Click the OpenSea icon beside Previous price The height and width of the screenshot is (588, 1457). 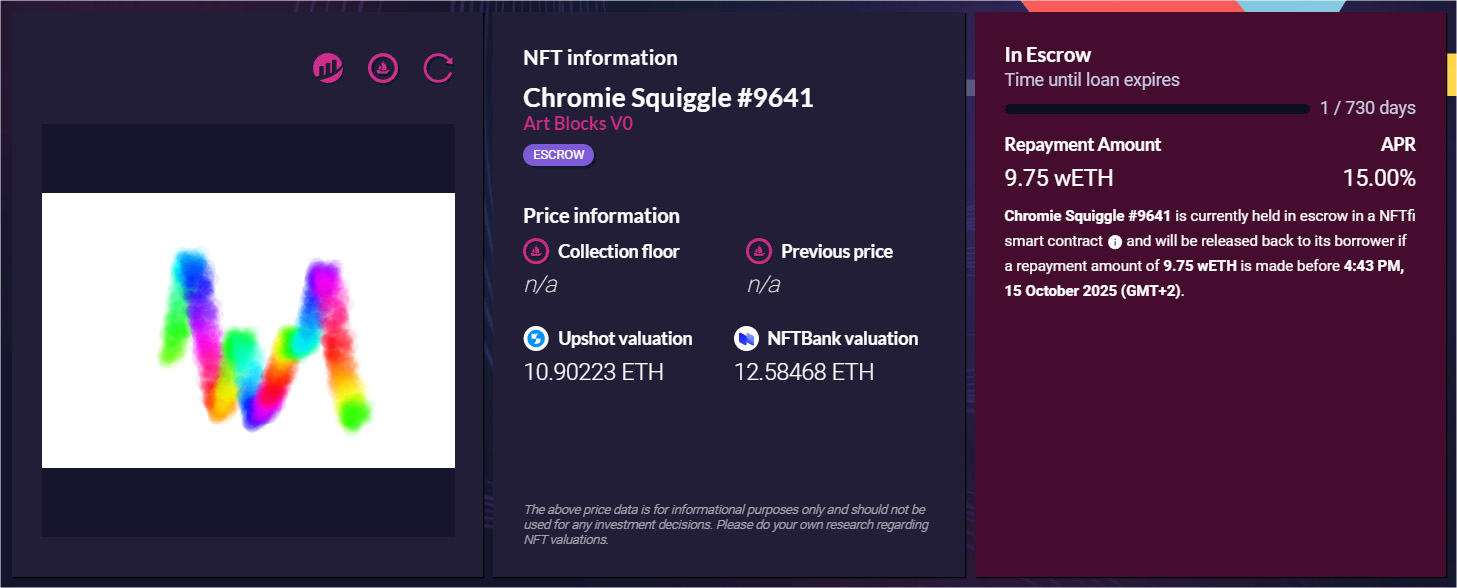point(759,251)
